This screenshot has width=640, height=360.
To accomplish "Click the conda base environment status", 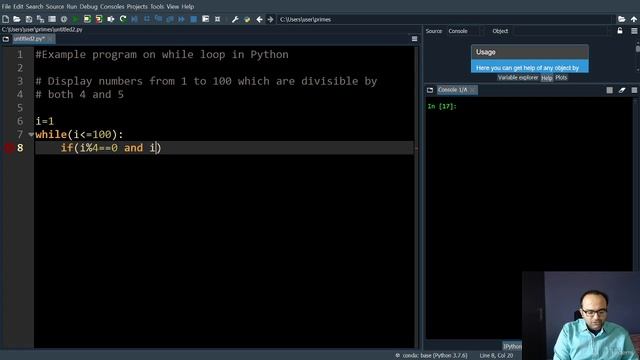I will (431, 356).
